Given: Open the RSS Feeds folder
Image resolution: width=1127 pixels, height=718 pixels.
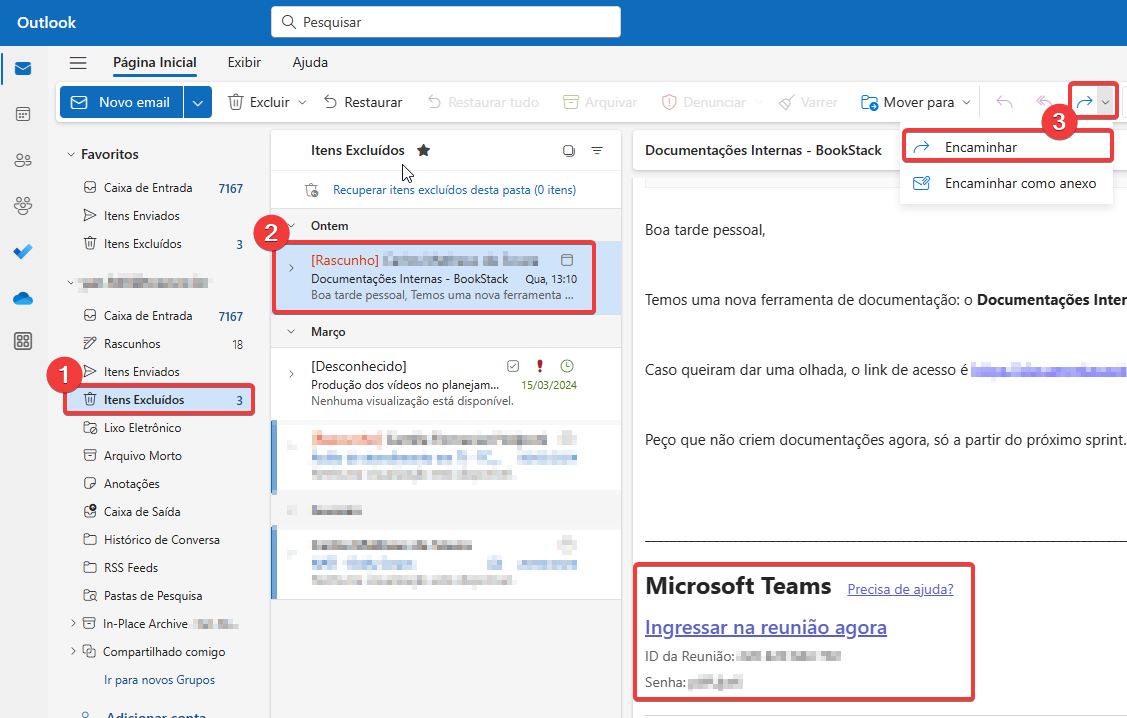Looking at the screenshot, I should [160, 568].
